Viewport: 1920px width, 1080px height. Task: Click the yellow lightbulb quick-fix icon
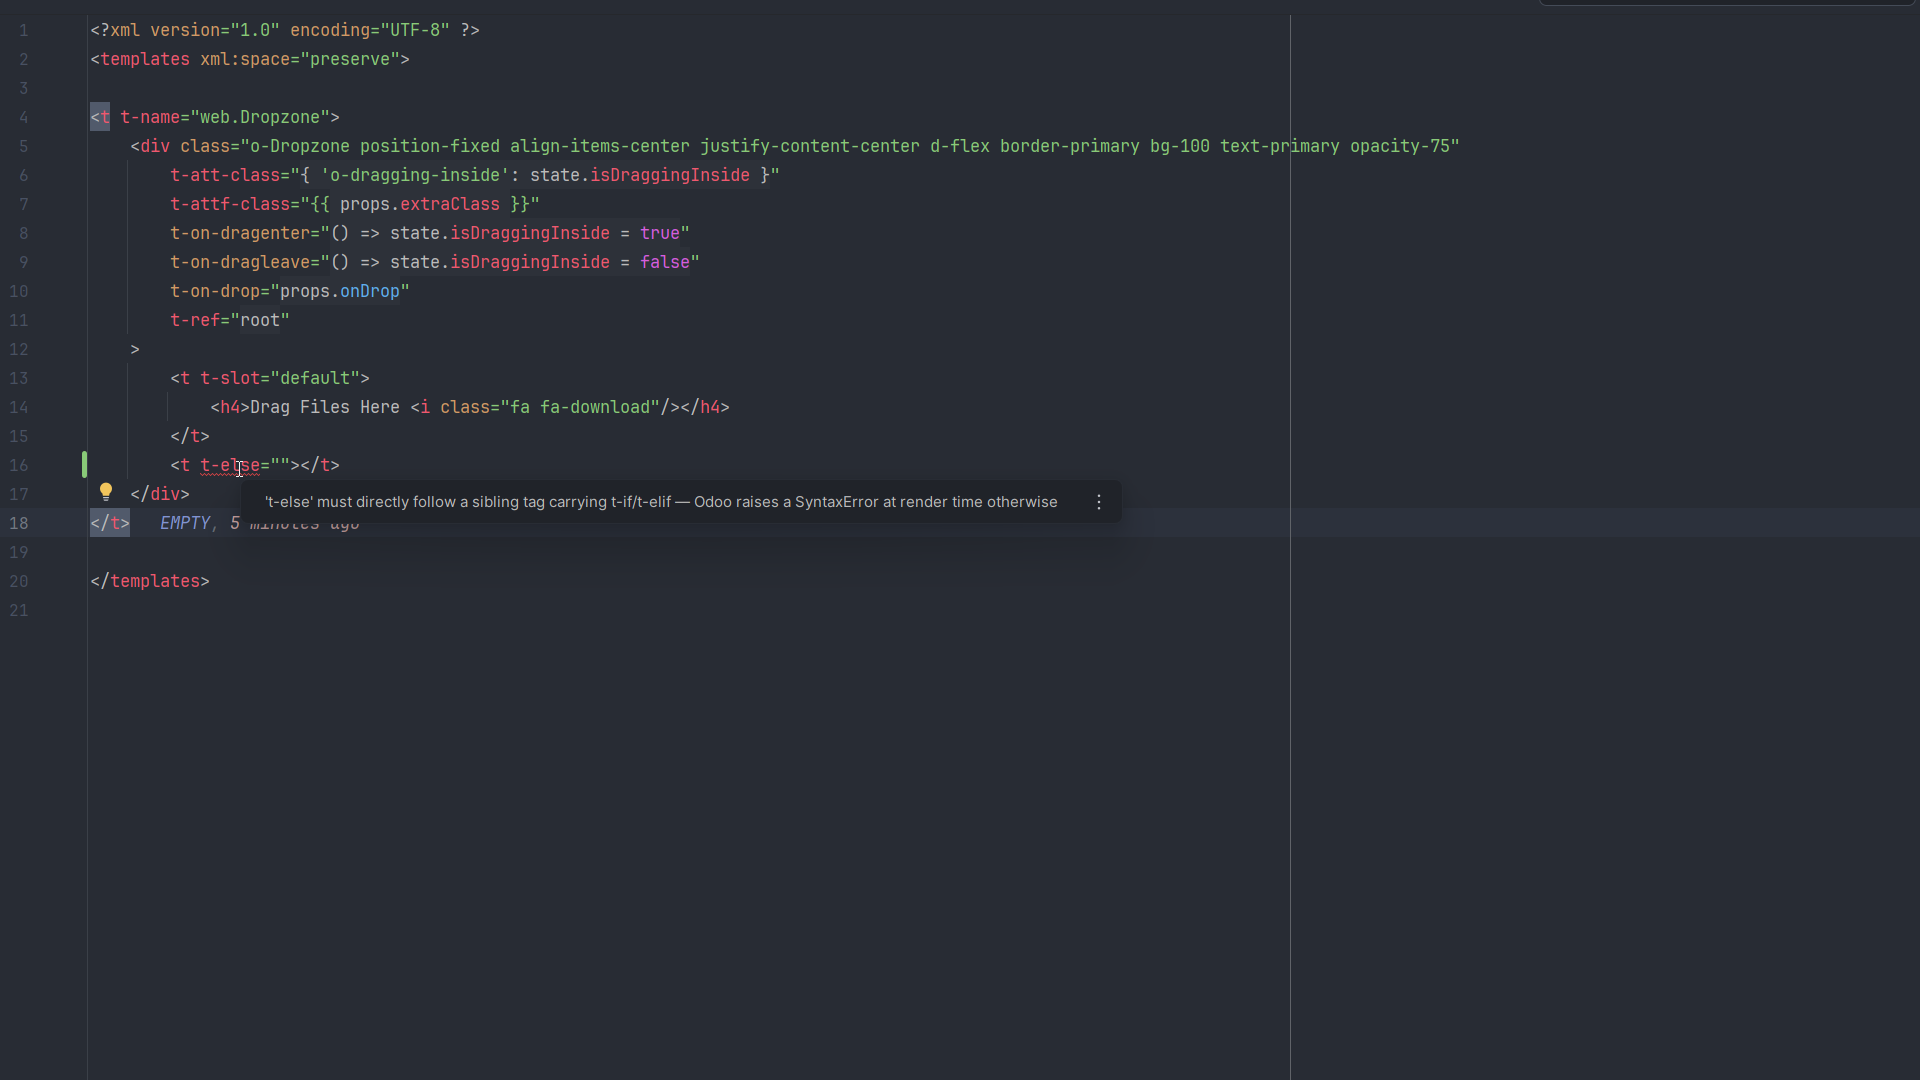coord(106,492)
